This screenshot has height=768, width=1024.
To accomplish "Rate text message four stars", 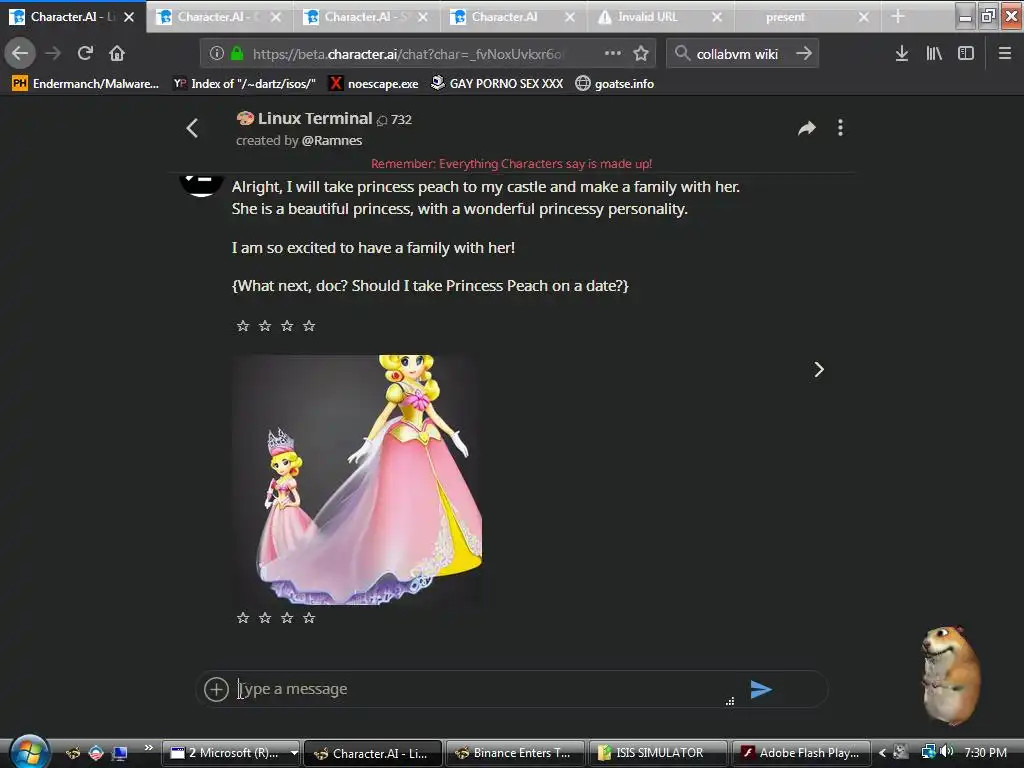I will click(309, 326).
